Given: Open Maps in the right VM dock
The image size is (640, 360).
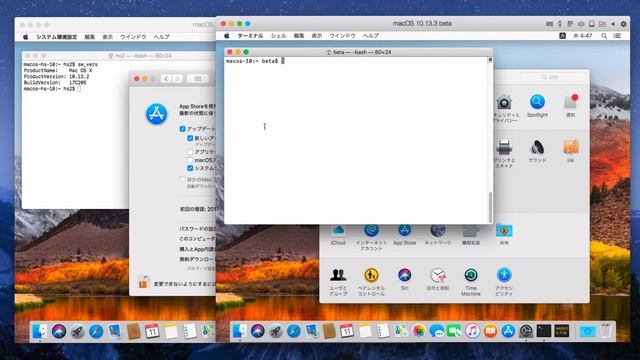Looking at the screenshot, I should [x=400, y=331].
